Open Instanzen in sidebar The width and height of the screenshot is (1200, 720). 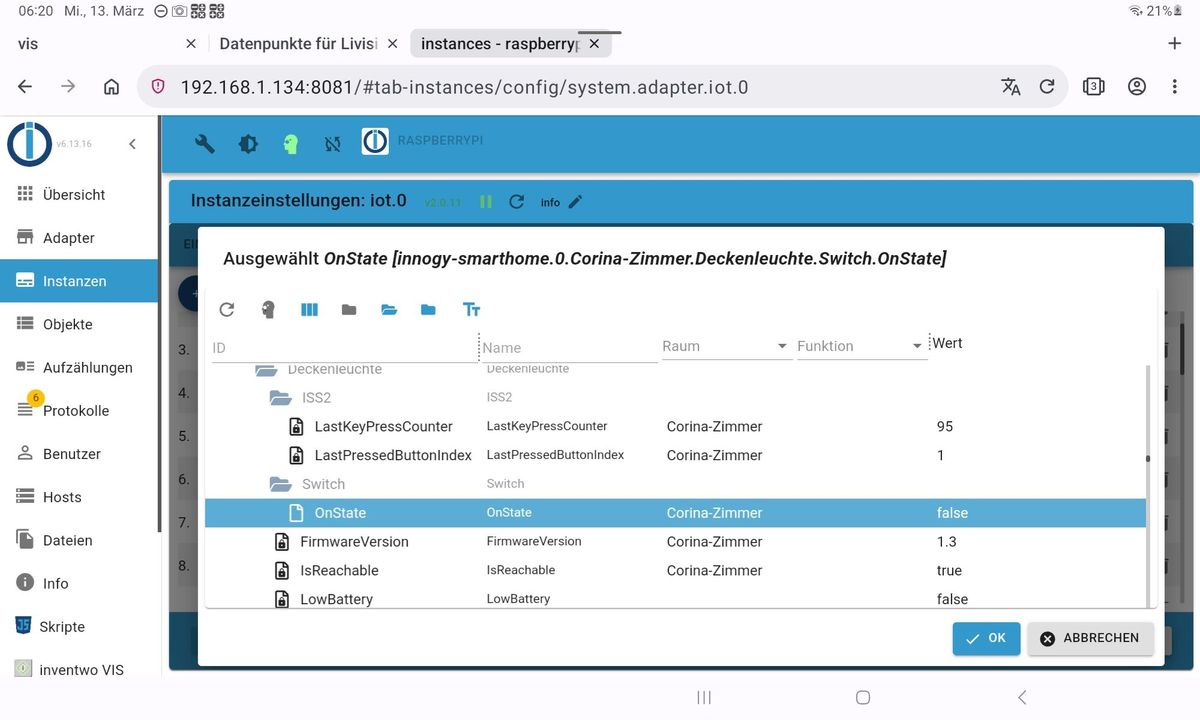[x=79, y=281]
